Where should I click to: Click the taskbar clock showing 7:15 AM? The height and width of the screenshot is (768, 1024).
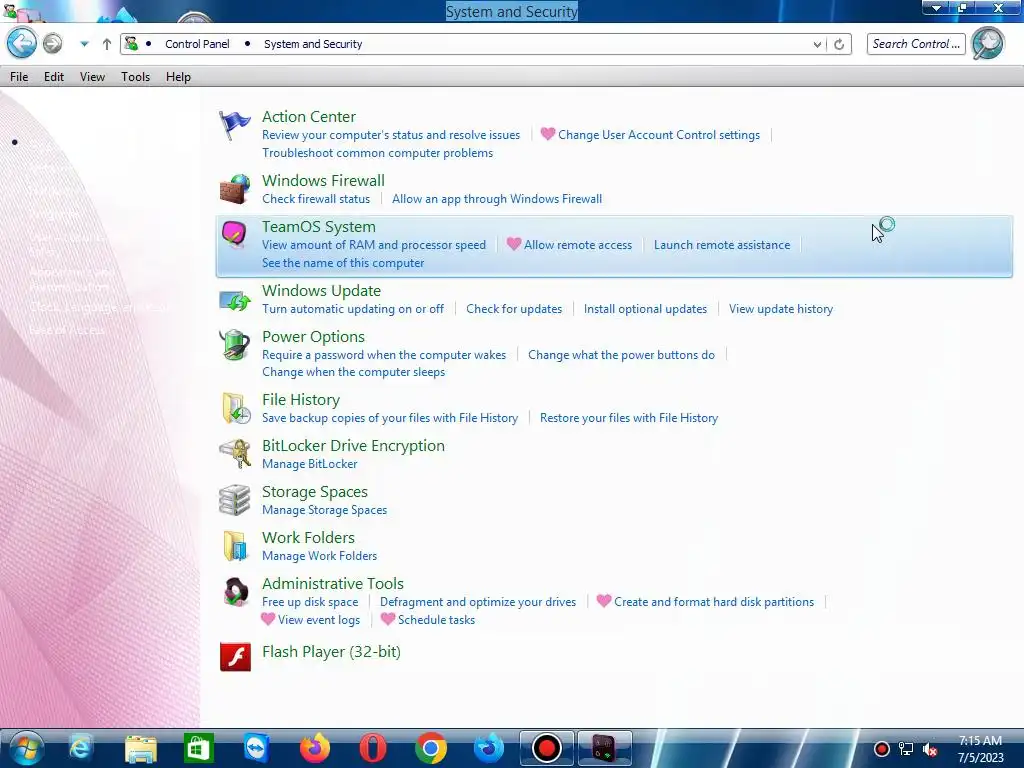click(980, 749)
